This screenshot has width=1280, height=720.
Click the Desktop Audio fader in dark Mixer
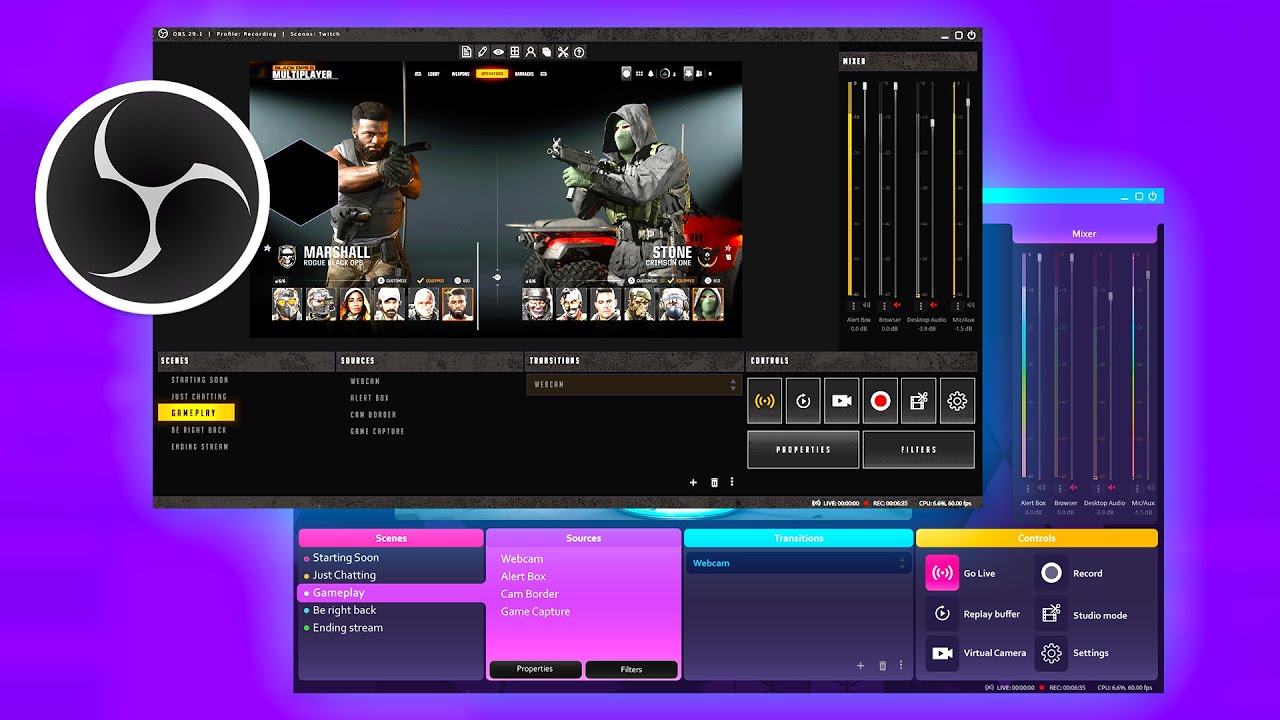pos(933,124)
